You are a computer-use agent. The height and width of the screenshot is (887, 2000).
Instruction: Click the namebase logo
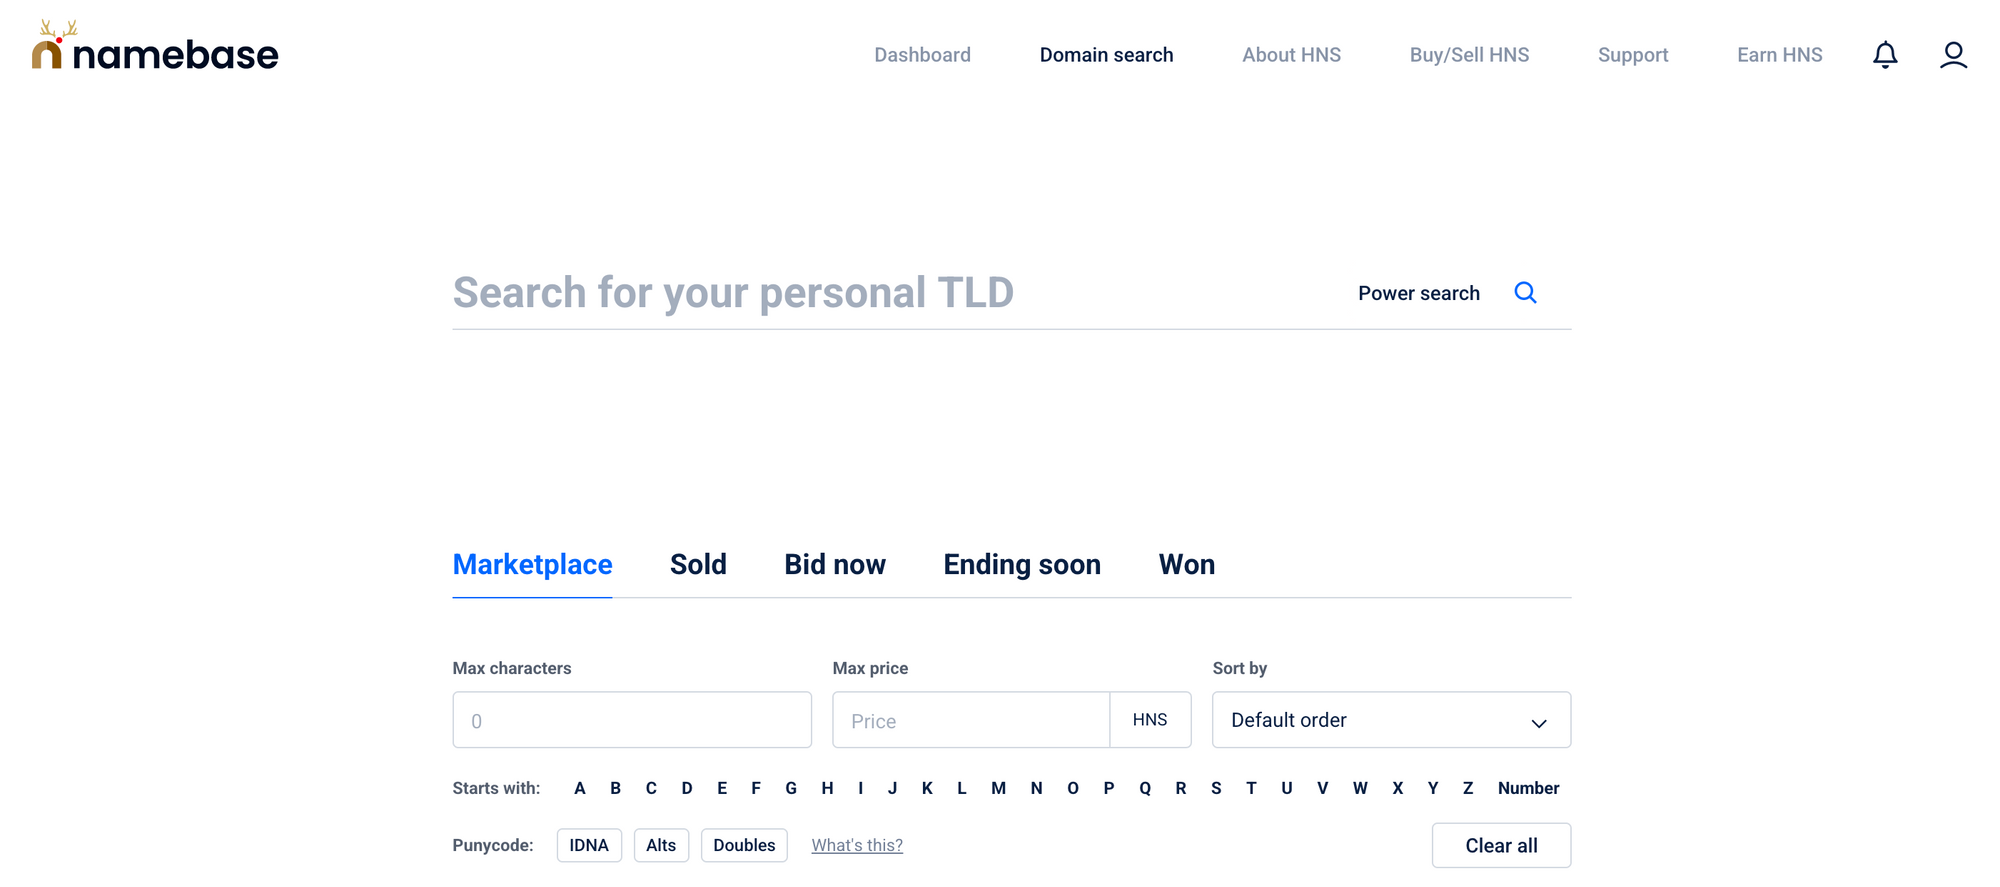(x=153, y=52)
